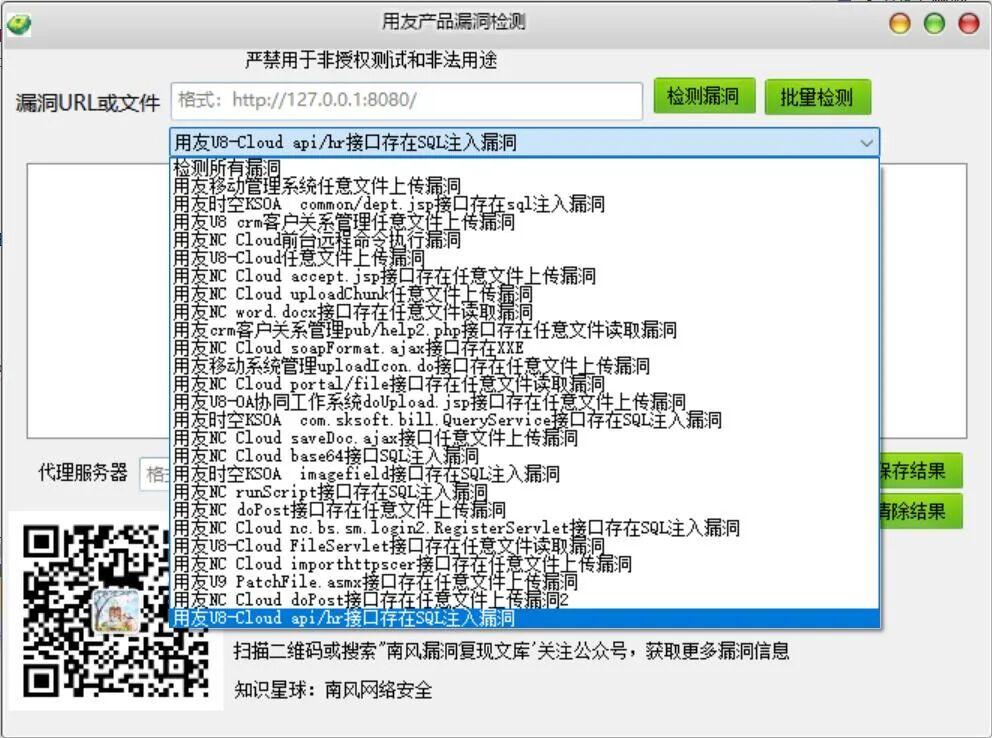Screen dimensions: 992x738
Task: Pick 用友NC Cloud accept.jsp file upload option
Action: tap(524, 276)
